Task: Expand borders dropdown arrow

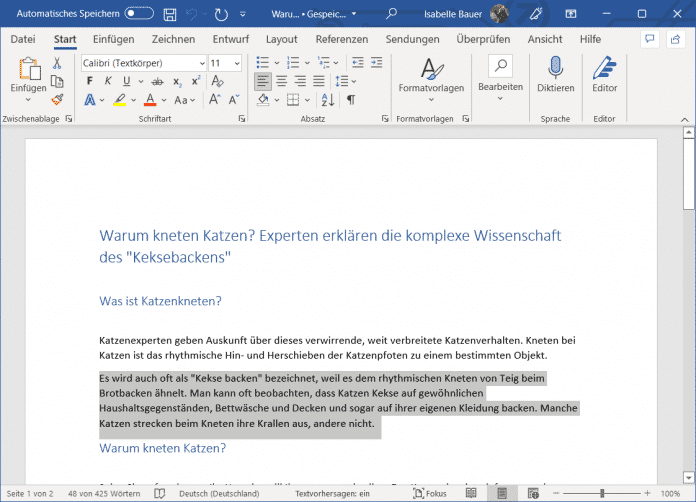Action: (307, 100)
